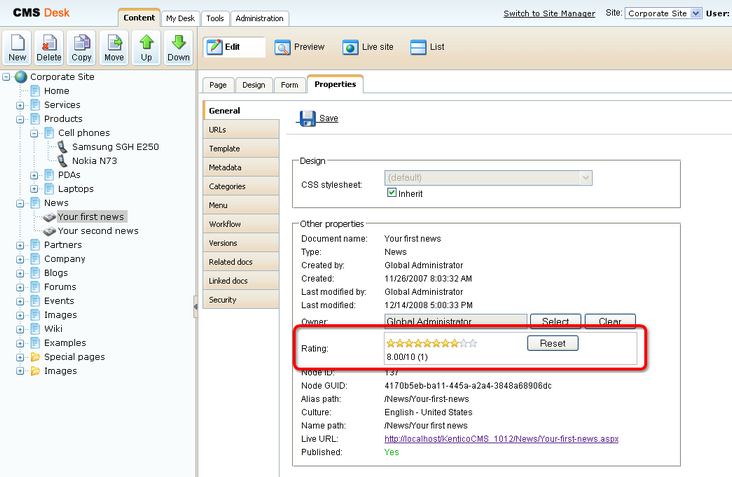Open the URLs properties section
Screen dimensions: 732x477
click(241, 130)
